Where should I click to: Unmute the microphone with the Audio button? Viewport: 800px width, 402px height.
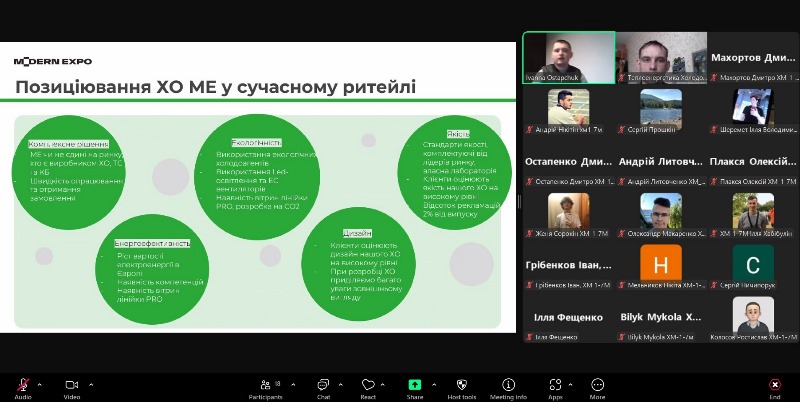click(23, 385)
